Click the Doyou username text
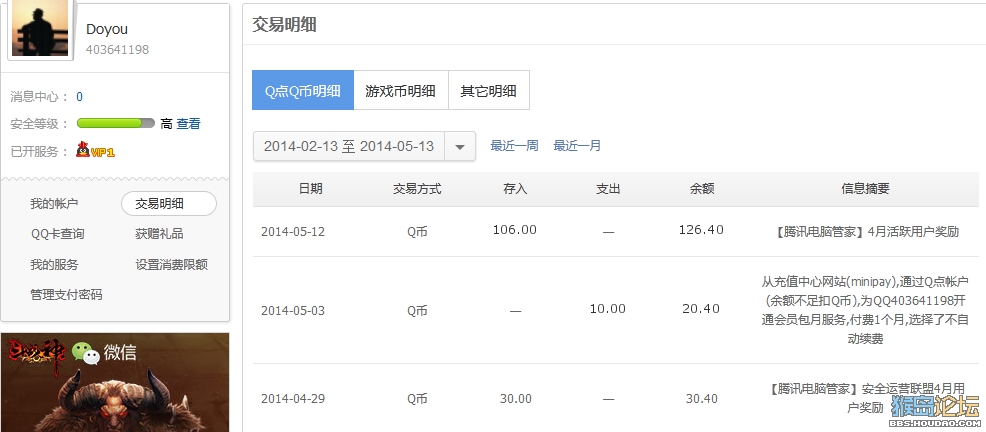The image size is (986, 432). (x=107, y=30)
